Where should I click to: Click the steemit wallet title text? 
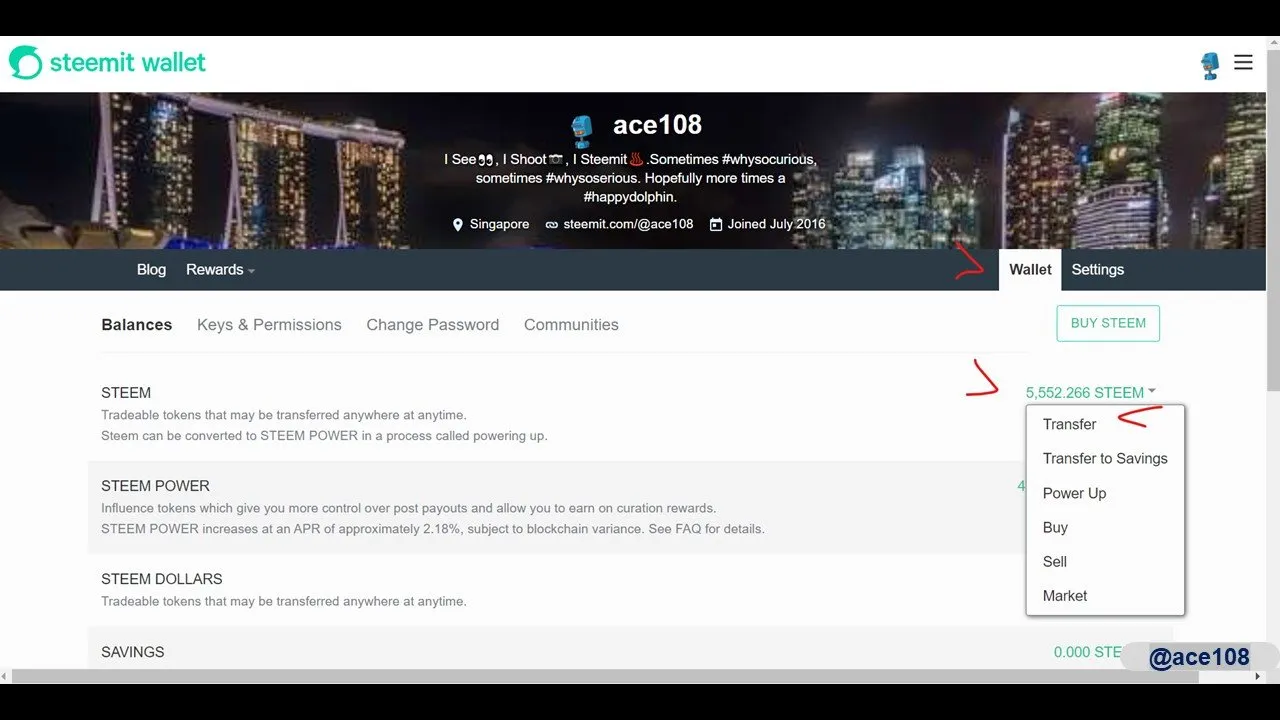coord(127,62)
